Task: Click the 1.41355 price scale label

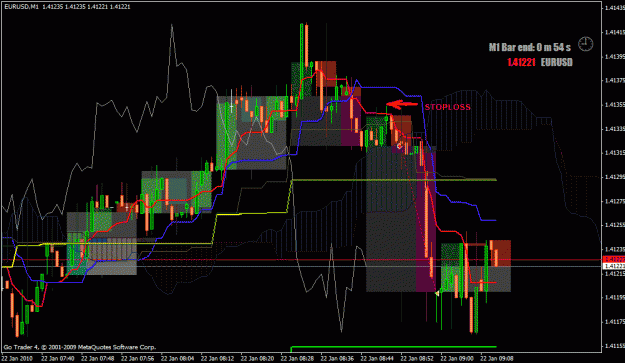Action: (615, 105)
